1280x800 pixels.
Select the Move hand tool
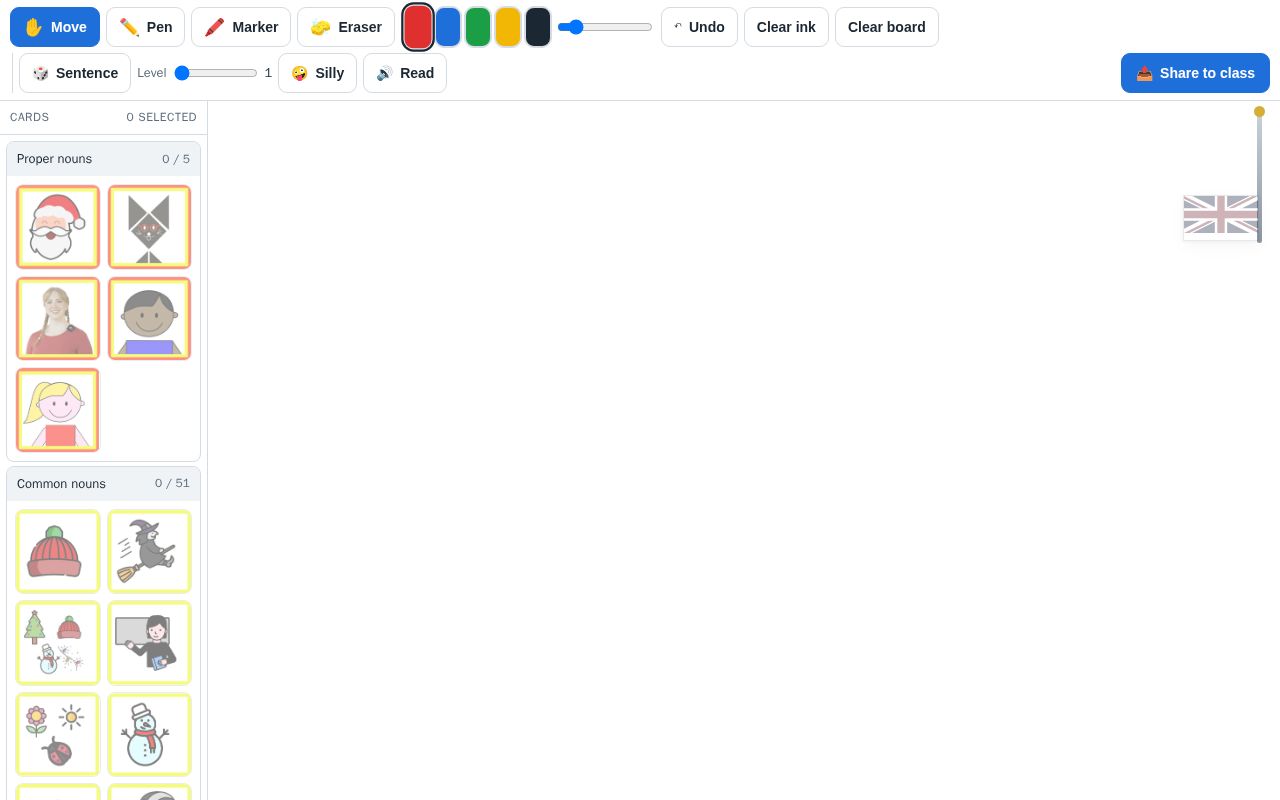(x=55, y=27)
